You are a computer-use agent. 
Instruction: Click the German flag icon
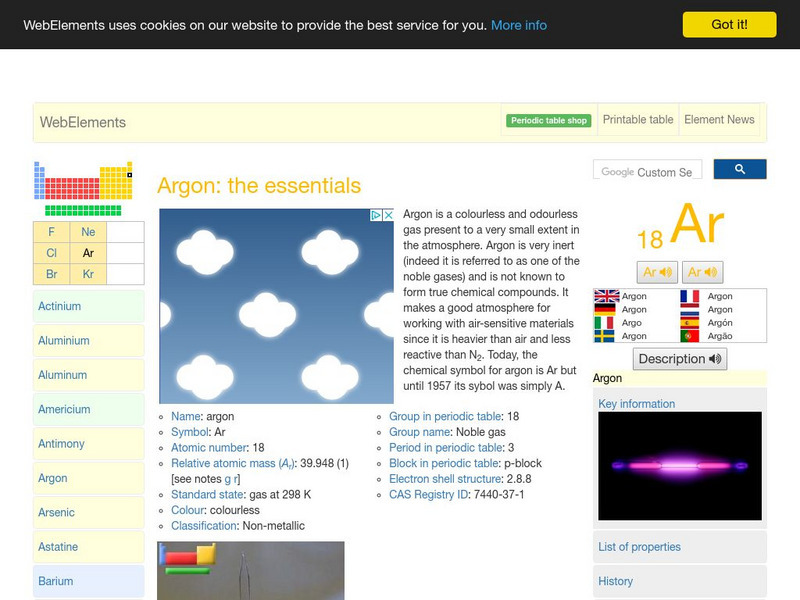tap(605, 309)
